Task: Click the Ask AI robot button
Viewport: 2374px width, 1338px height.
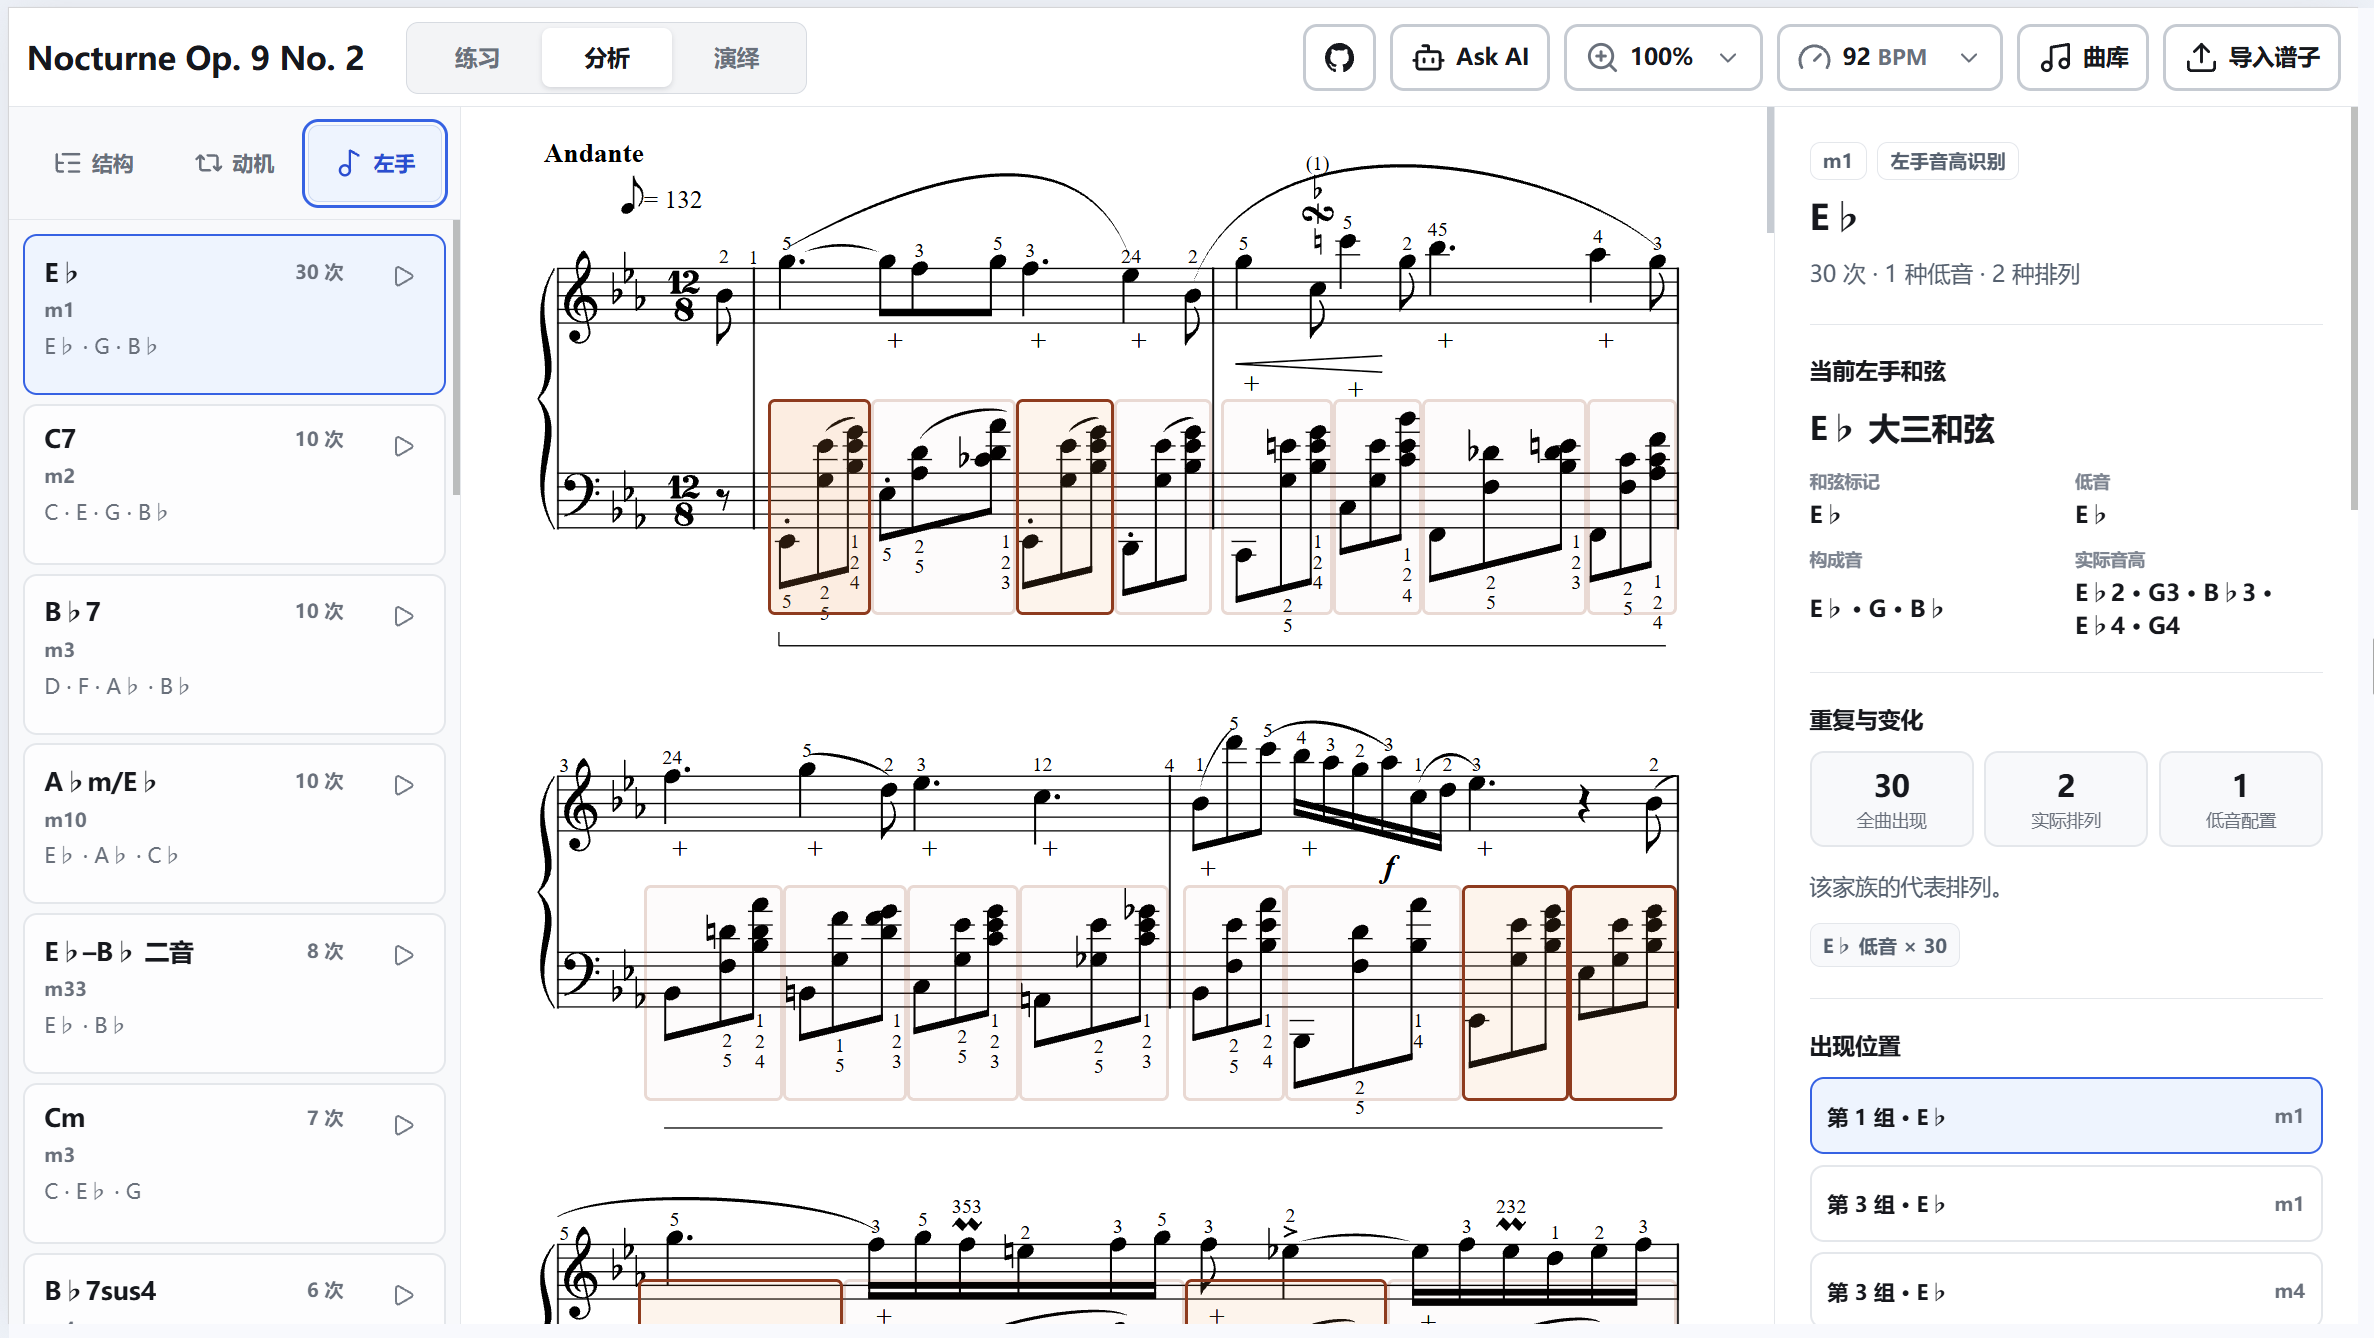Action: tap(1470, 58)
